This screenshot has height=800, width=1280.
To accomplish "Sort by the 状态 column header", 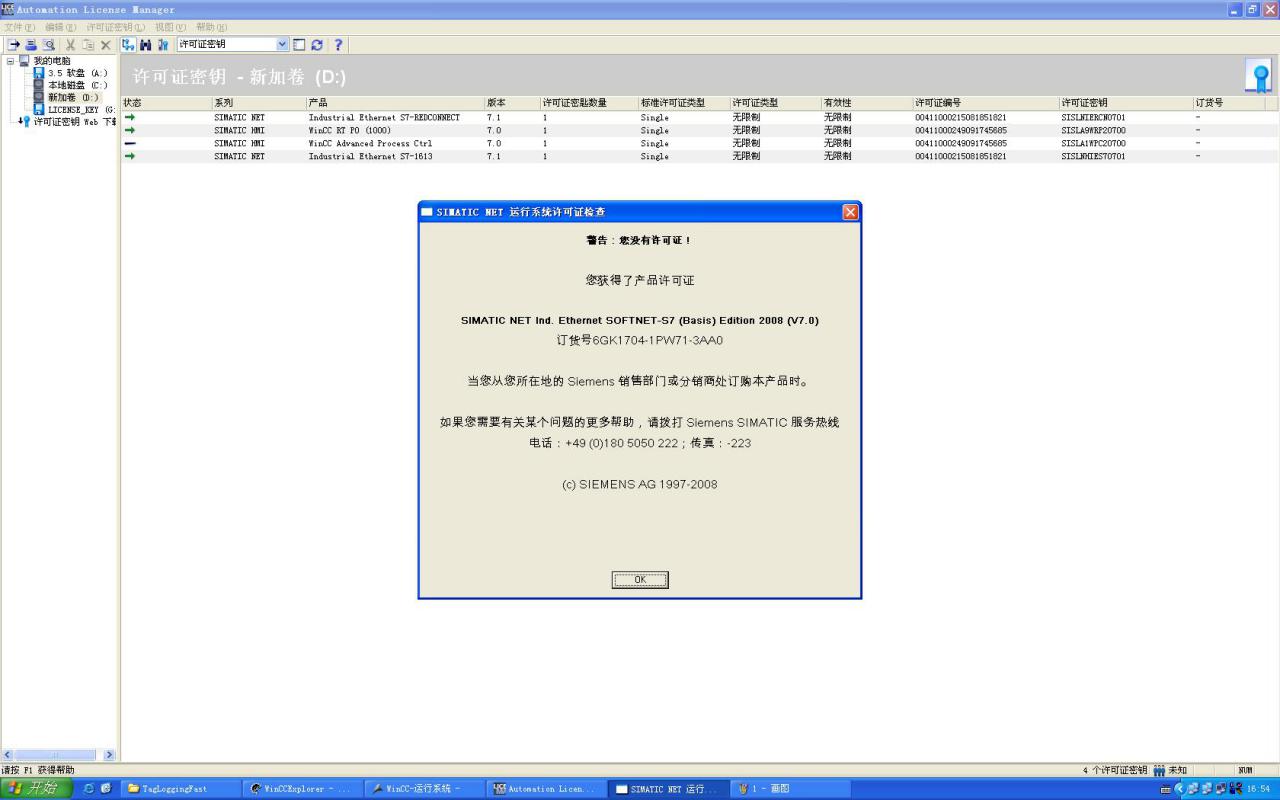I will click(x=166, y=103).
